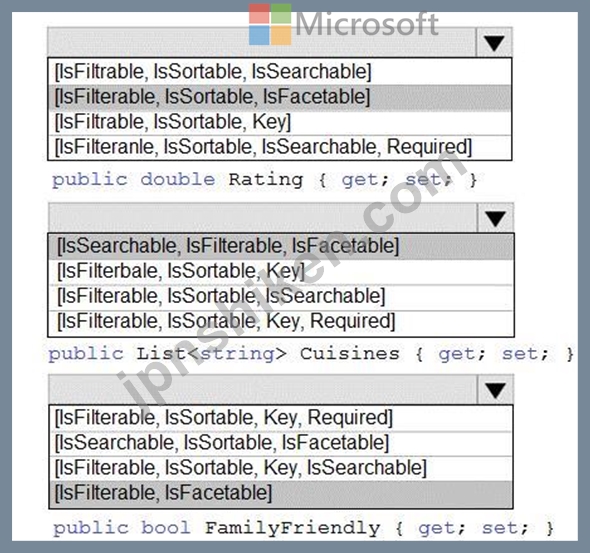Image resolution: width=590 pixels, height=553 pixels.
Task: Choose Cuisines option [IsFilterable, IsSortable, Key, Required]
Action: [x=281, y=323]
